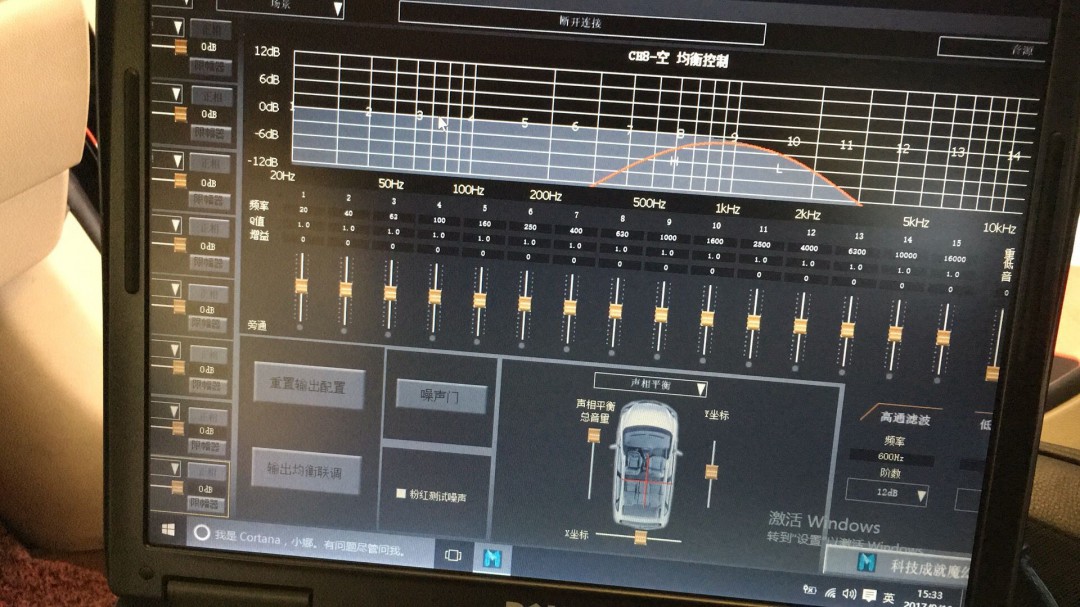
Task: Click EQ graph point marker 5
Action: pyautogui.click(x=524, y=123)
